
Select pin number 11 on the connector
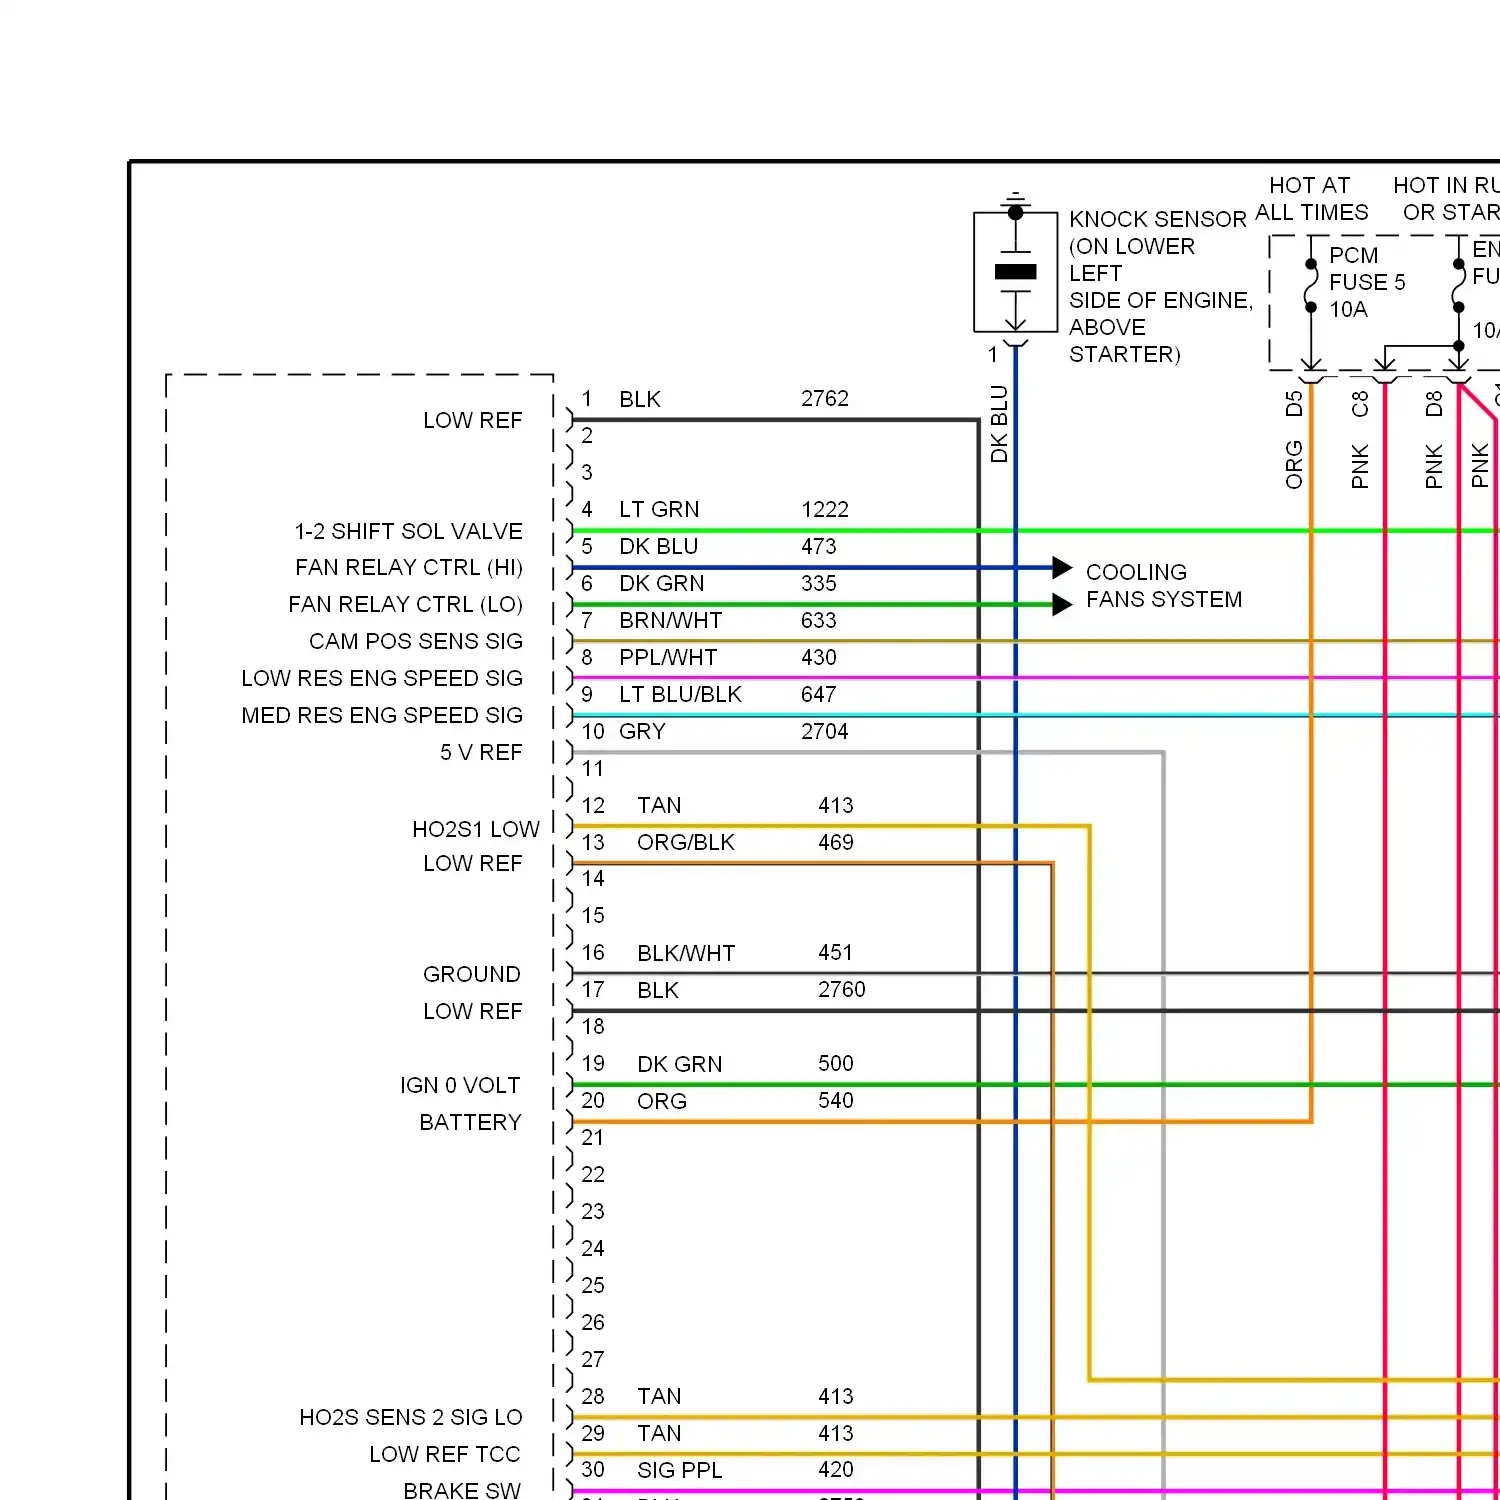593,769
